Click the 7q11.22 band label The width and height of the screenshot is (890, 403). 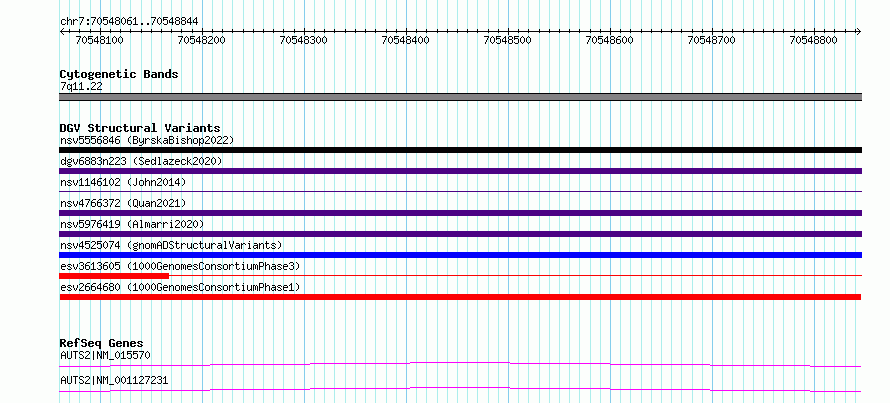tap(81, 87)
